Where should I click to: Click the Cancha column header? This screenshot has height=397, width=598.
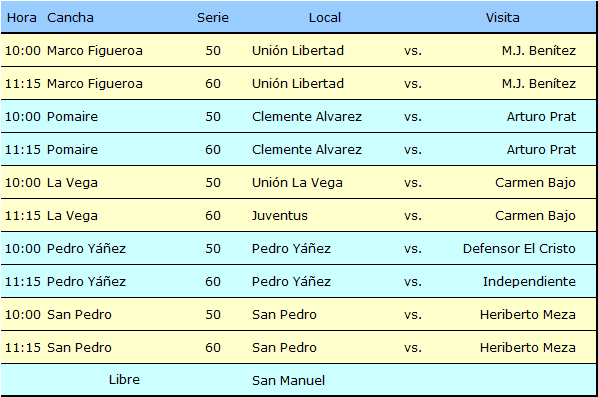[70, 18]
